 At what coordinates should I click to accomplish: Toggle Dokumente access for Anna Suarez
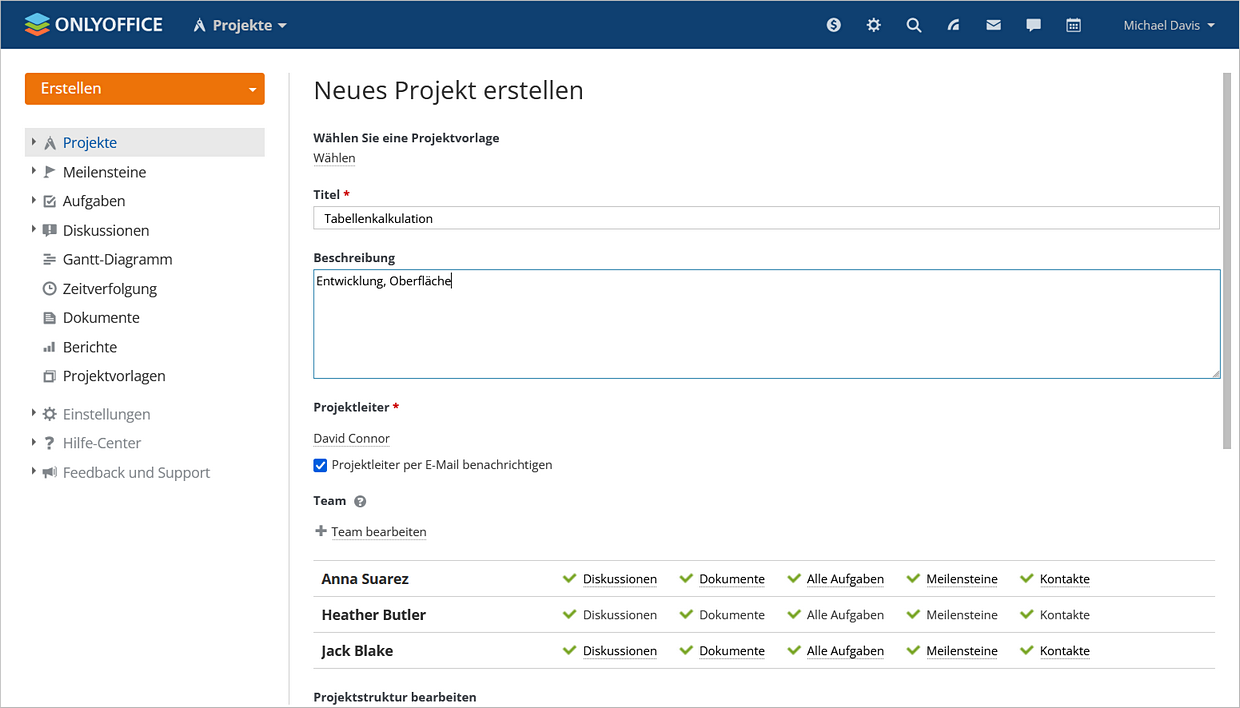click(x=722, y=579)
